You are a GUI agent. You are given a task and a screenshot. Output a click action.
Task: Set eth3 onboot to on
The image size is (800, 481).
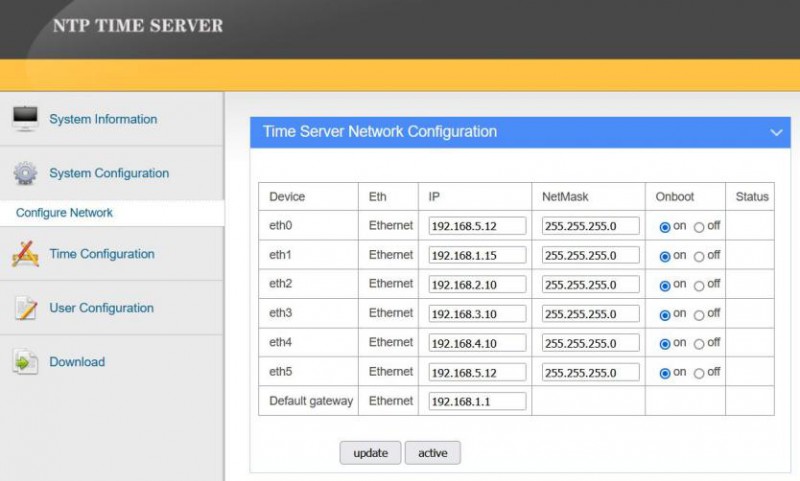664,315
